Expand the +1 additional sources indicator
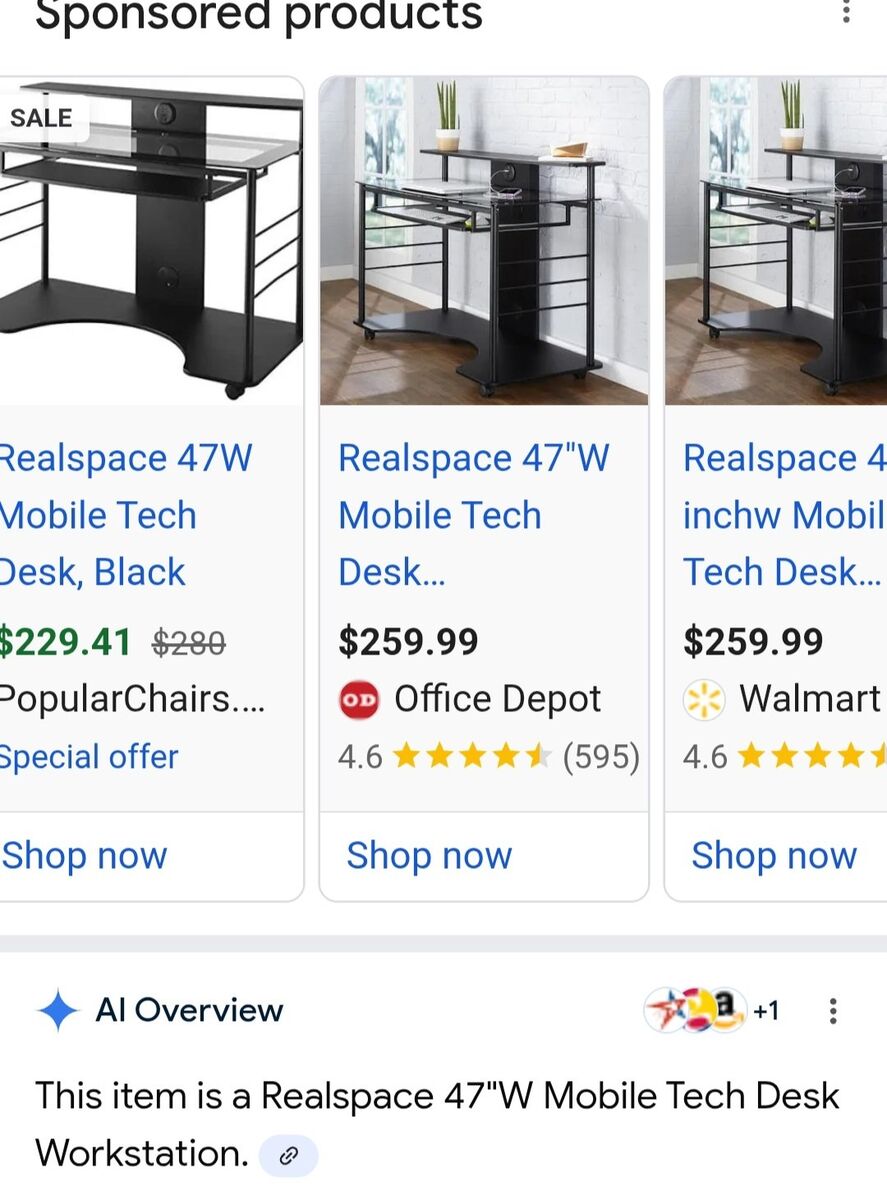Screen dimensions: 887x1200 [x=767, y=1011]
